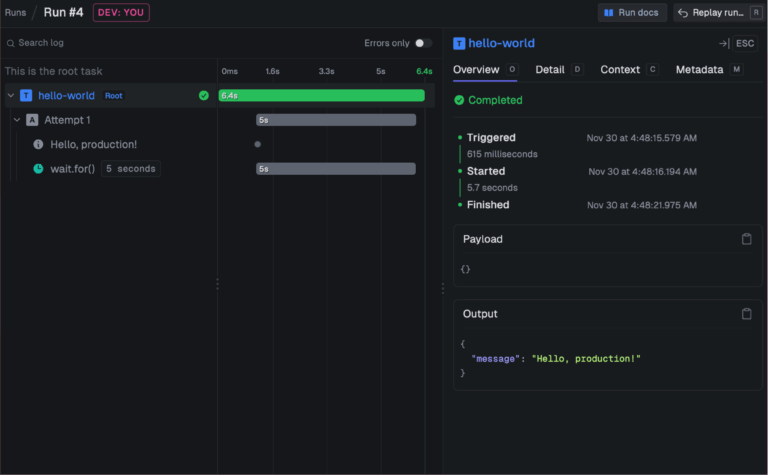This screenshot has height=475, width=768.
Task: Click the 5.7 seconds duration text
Action: [492, 188]
